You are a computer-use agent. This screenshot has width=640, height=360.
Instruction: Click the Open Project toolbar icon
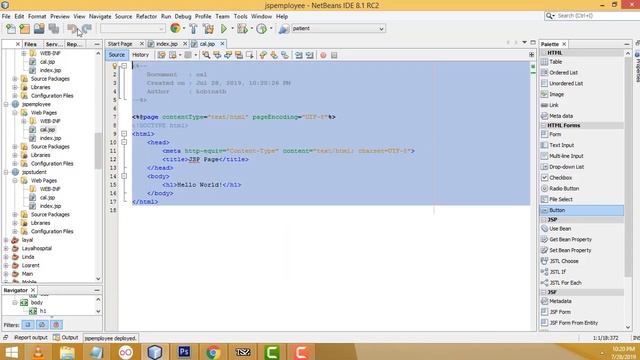tap(39, 29)
